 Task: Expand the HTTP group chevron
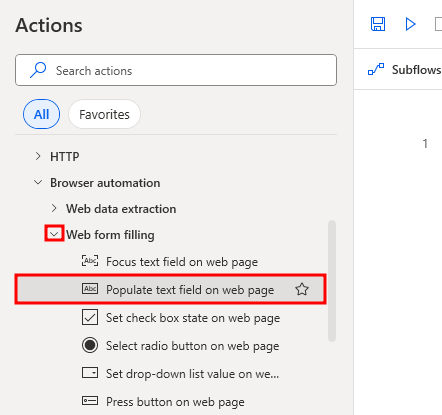38,156
